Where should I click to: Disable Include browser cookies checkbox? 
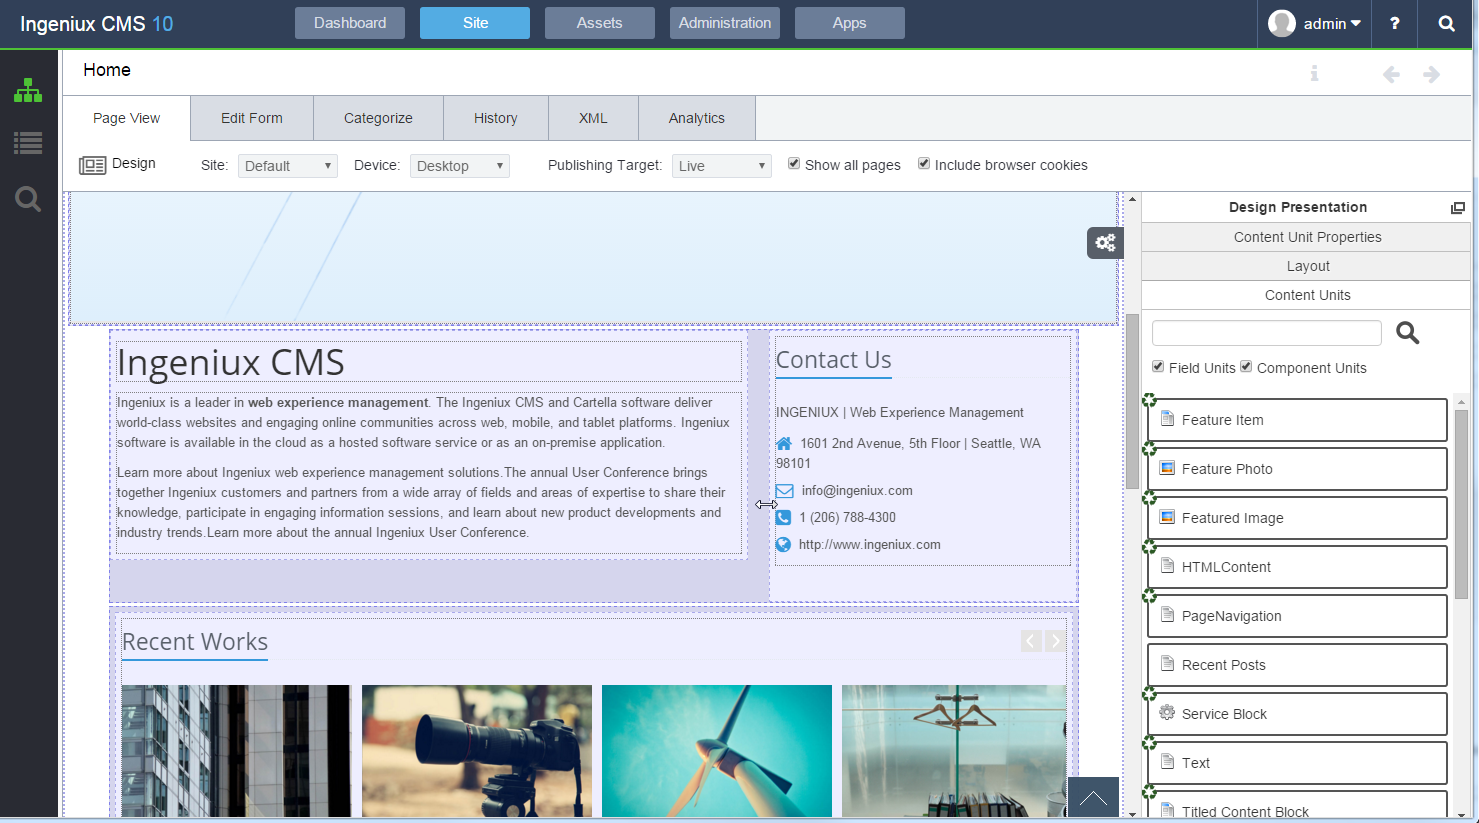point(924,164)
